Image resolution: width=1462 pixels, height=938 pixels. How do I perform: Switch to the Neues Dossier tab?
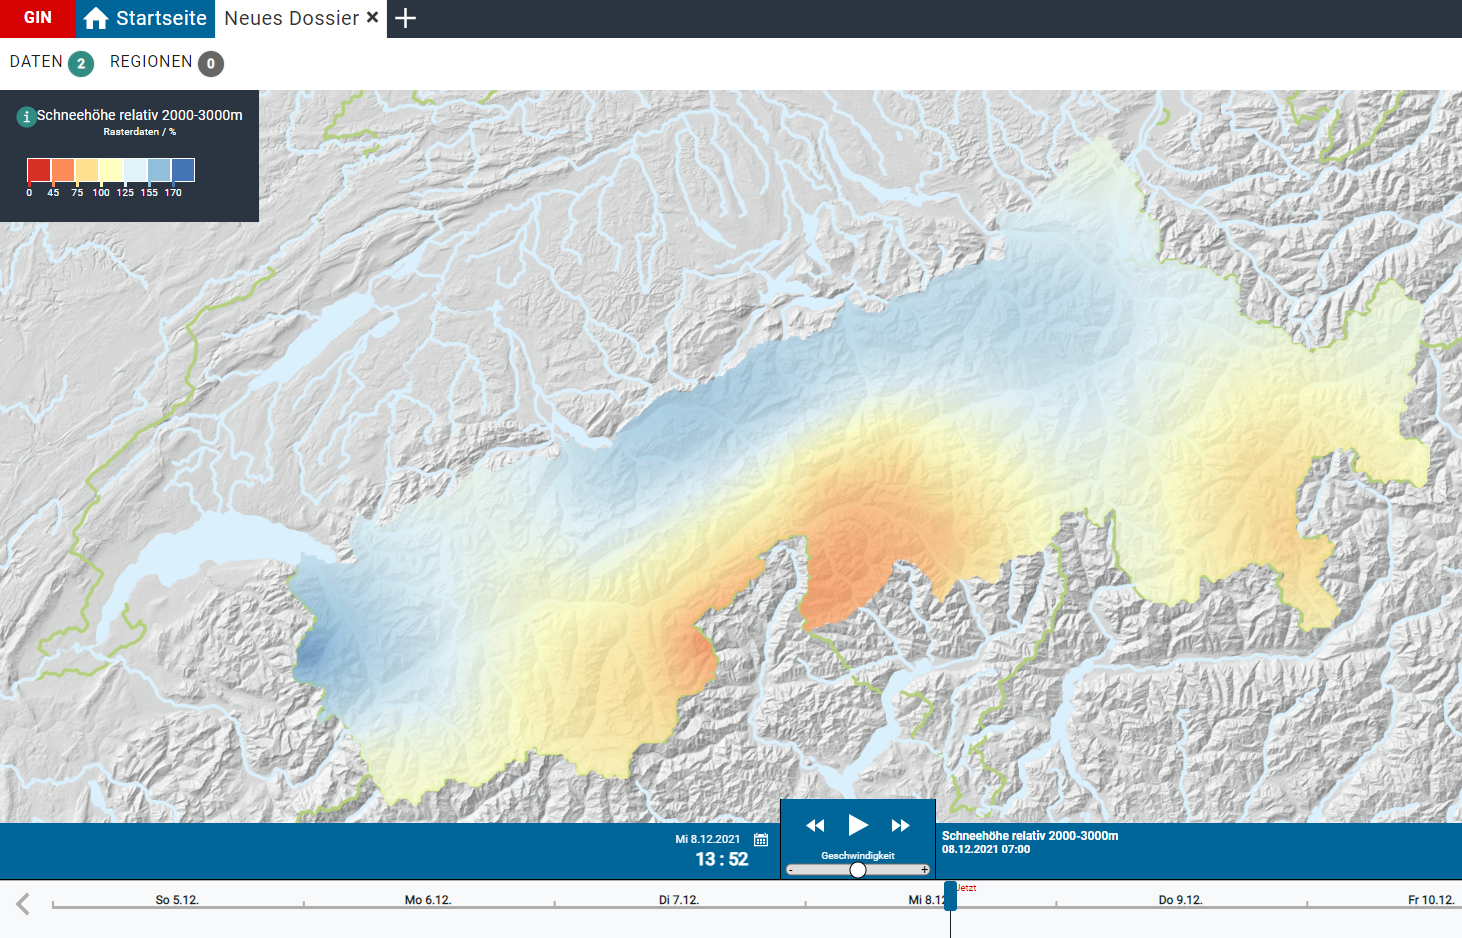pos(291,18)
